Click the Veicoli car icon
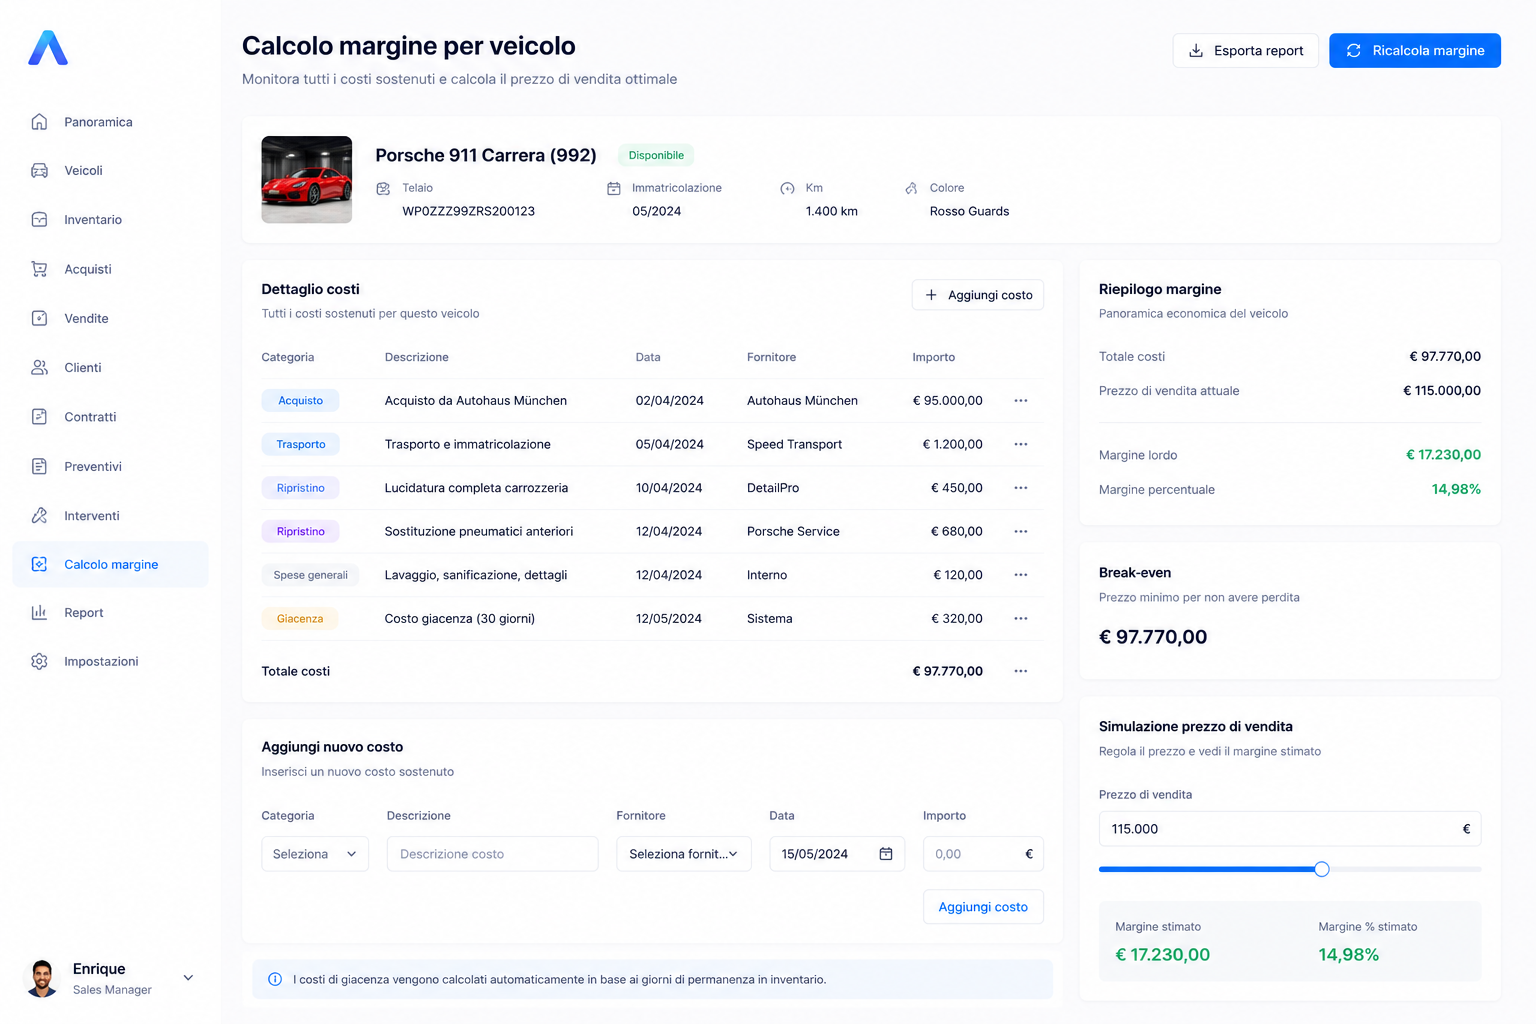1536x1024 pixels. 39,171
